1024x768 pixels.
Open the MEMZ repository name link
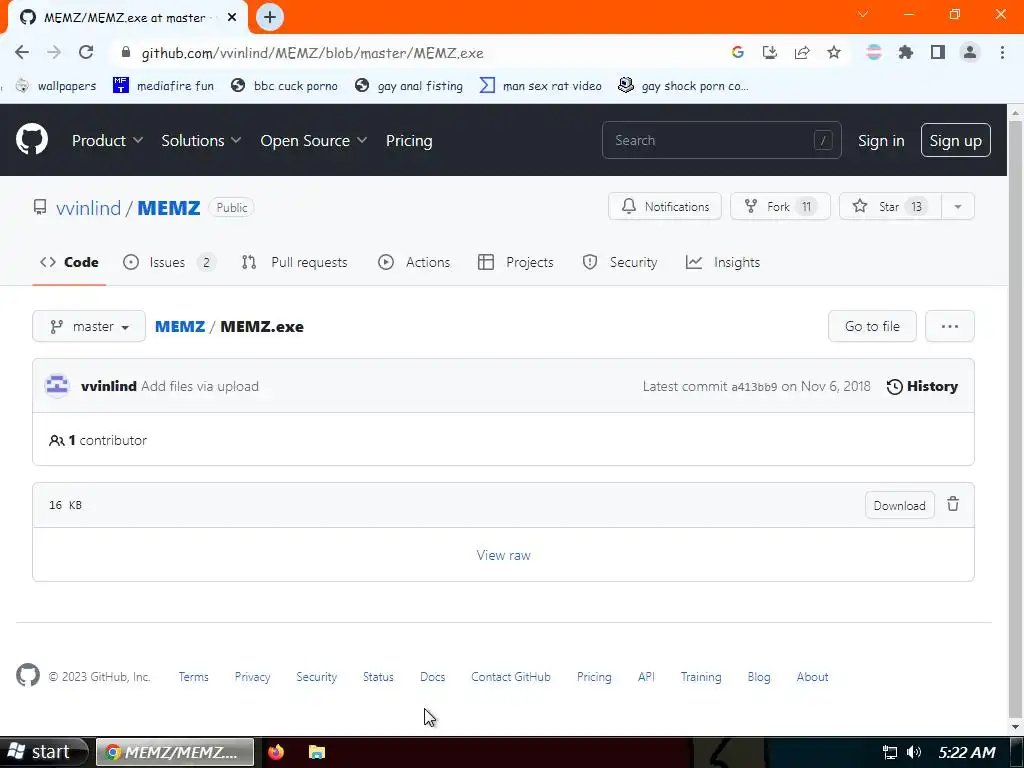168,208
